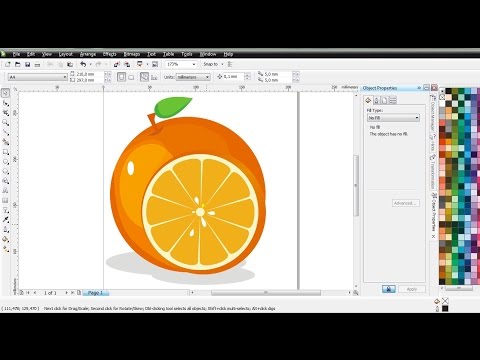Viewport: 480px width, 360px height.
Task: Expand the Application Launcher dropdown arrow
Action: [147, 64]
